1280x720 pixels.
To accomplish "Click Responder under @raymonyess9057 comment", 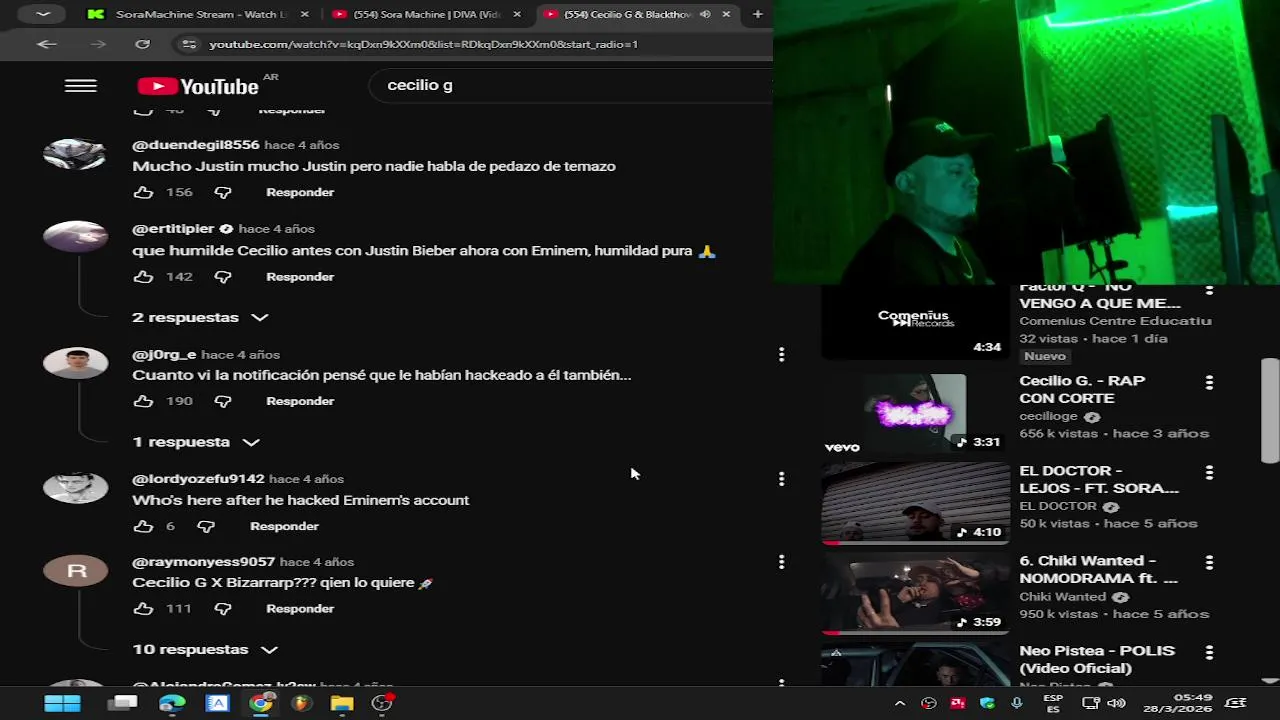I will (x=300, y=608).
